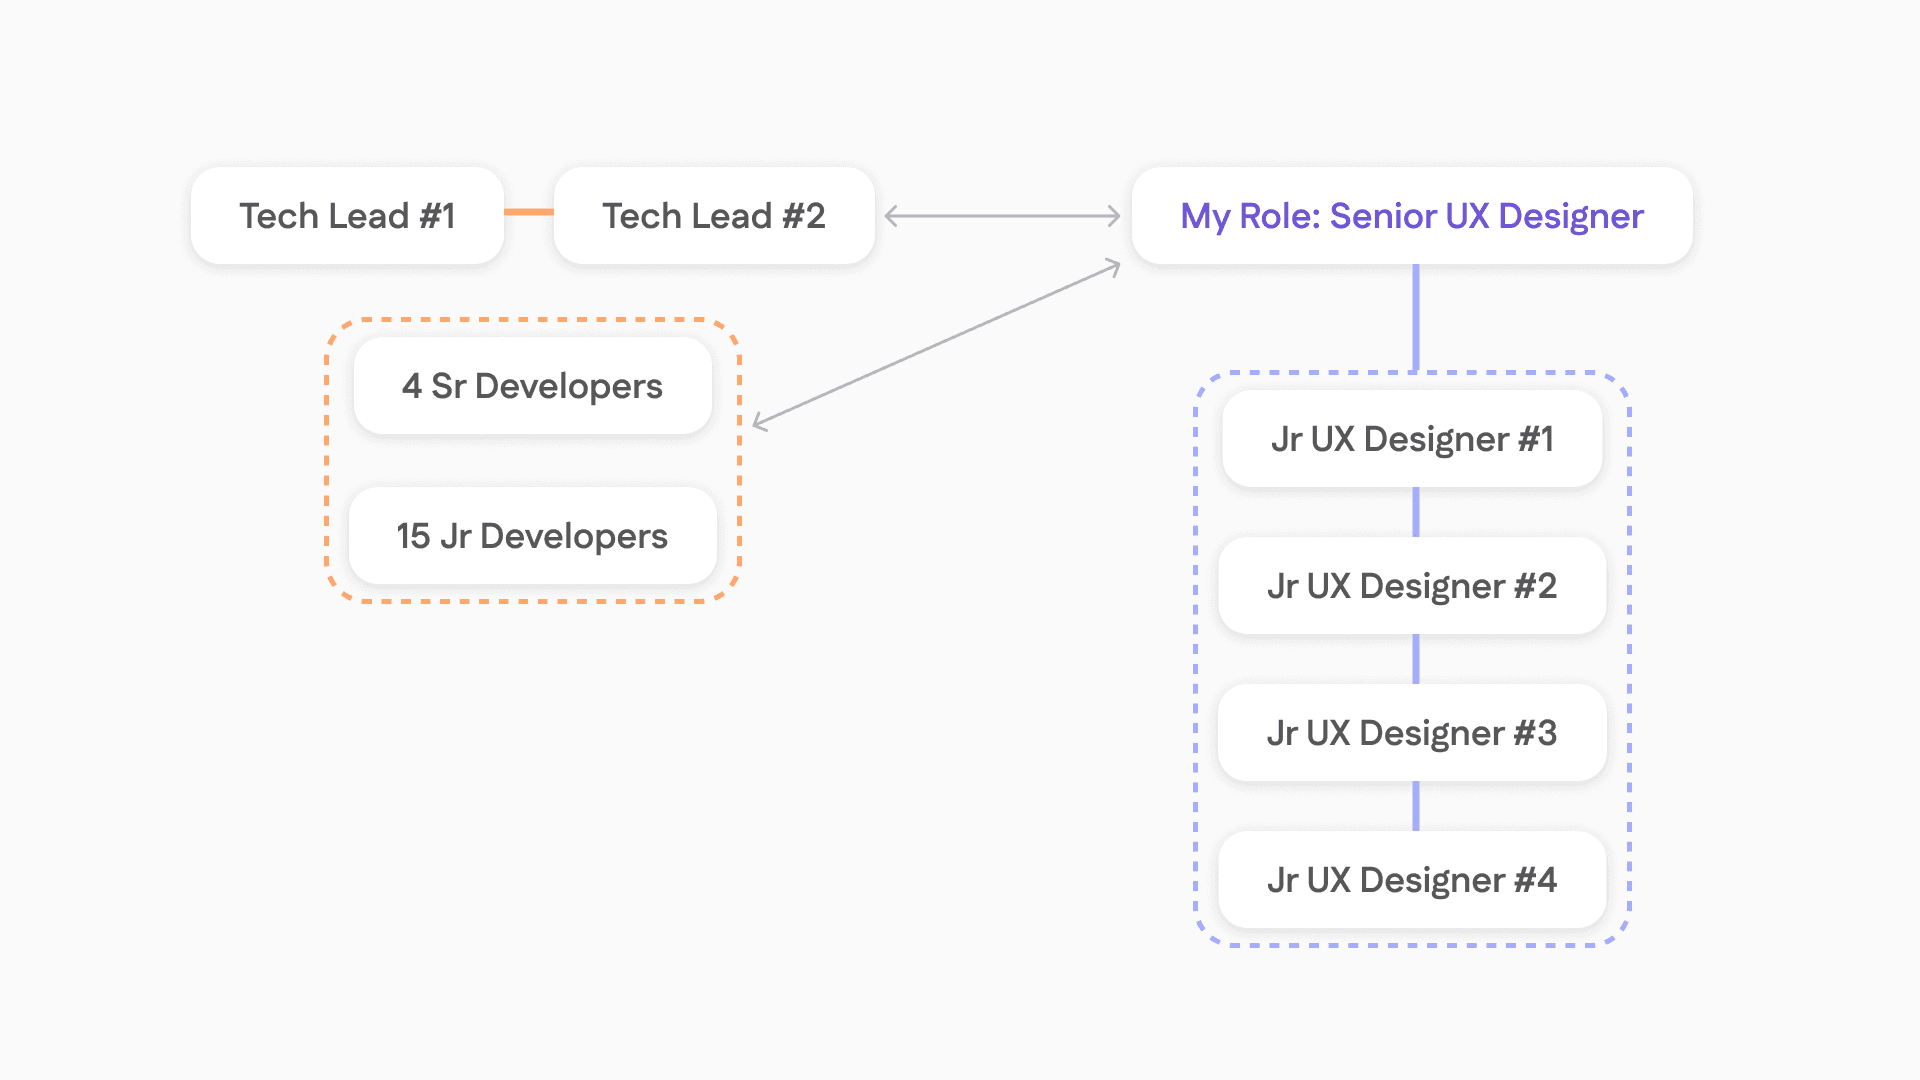1920x1080 pixels.
Task: Click connector between Jr Designer #1 and #2
Action: click(1415, 512)
